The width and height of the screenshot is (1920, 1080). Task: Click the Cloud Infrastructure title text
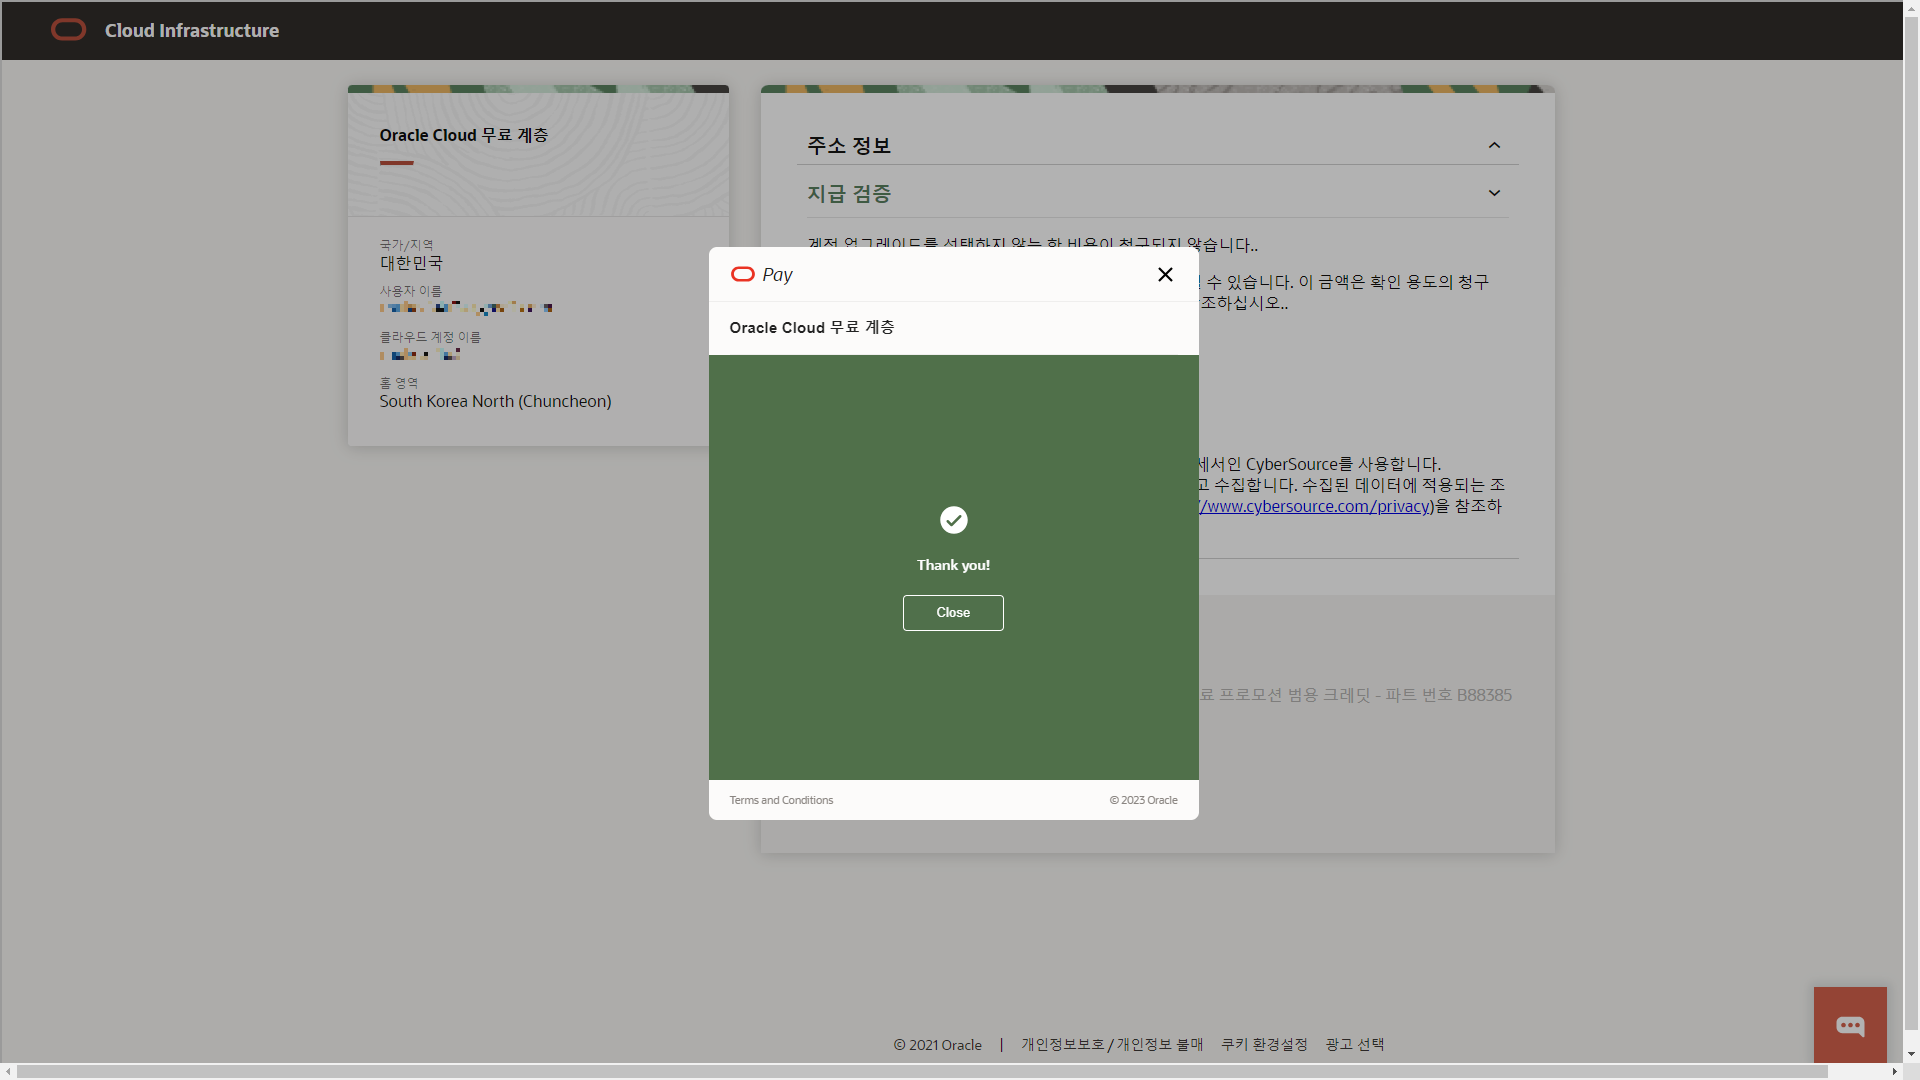192,30
